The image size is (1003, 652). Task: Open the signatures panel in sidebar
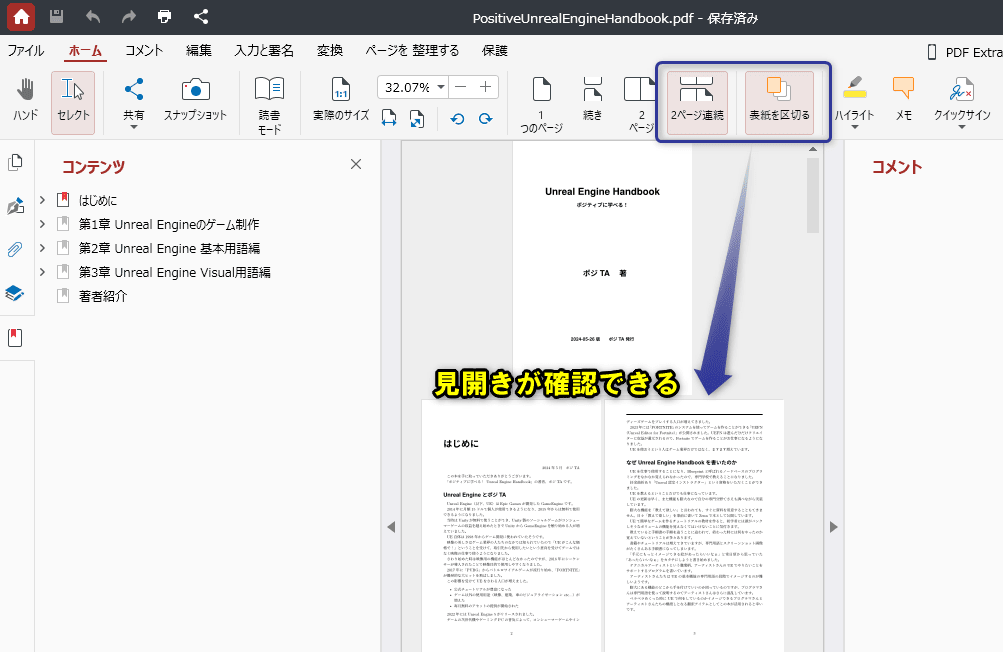[x=15, y=206]
